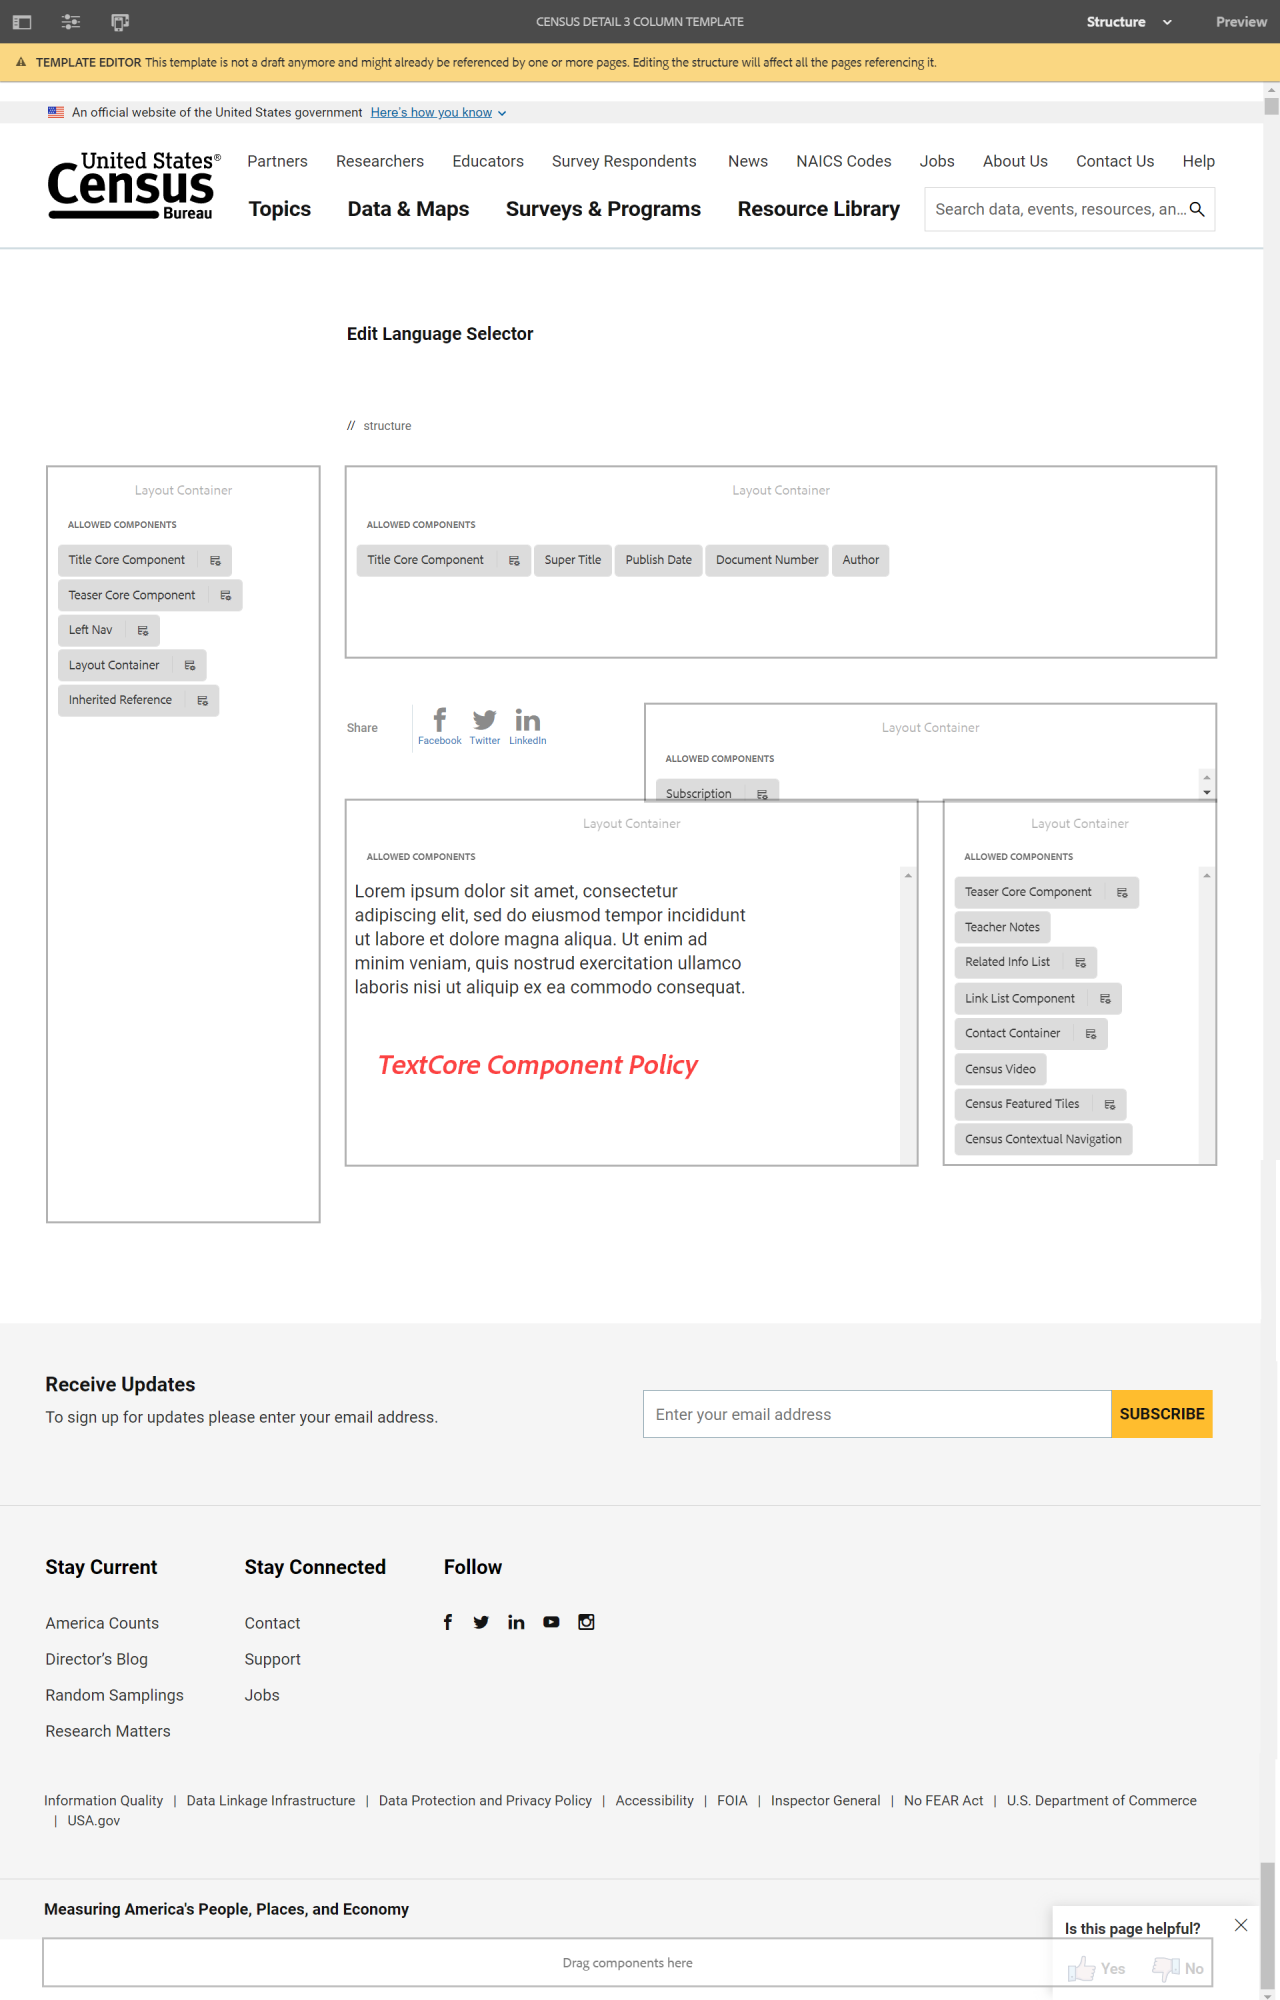Open Resource Library menu
Screen dimensions: 1280x2000
[x=819, y=209]
